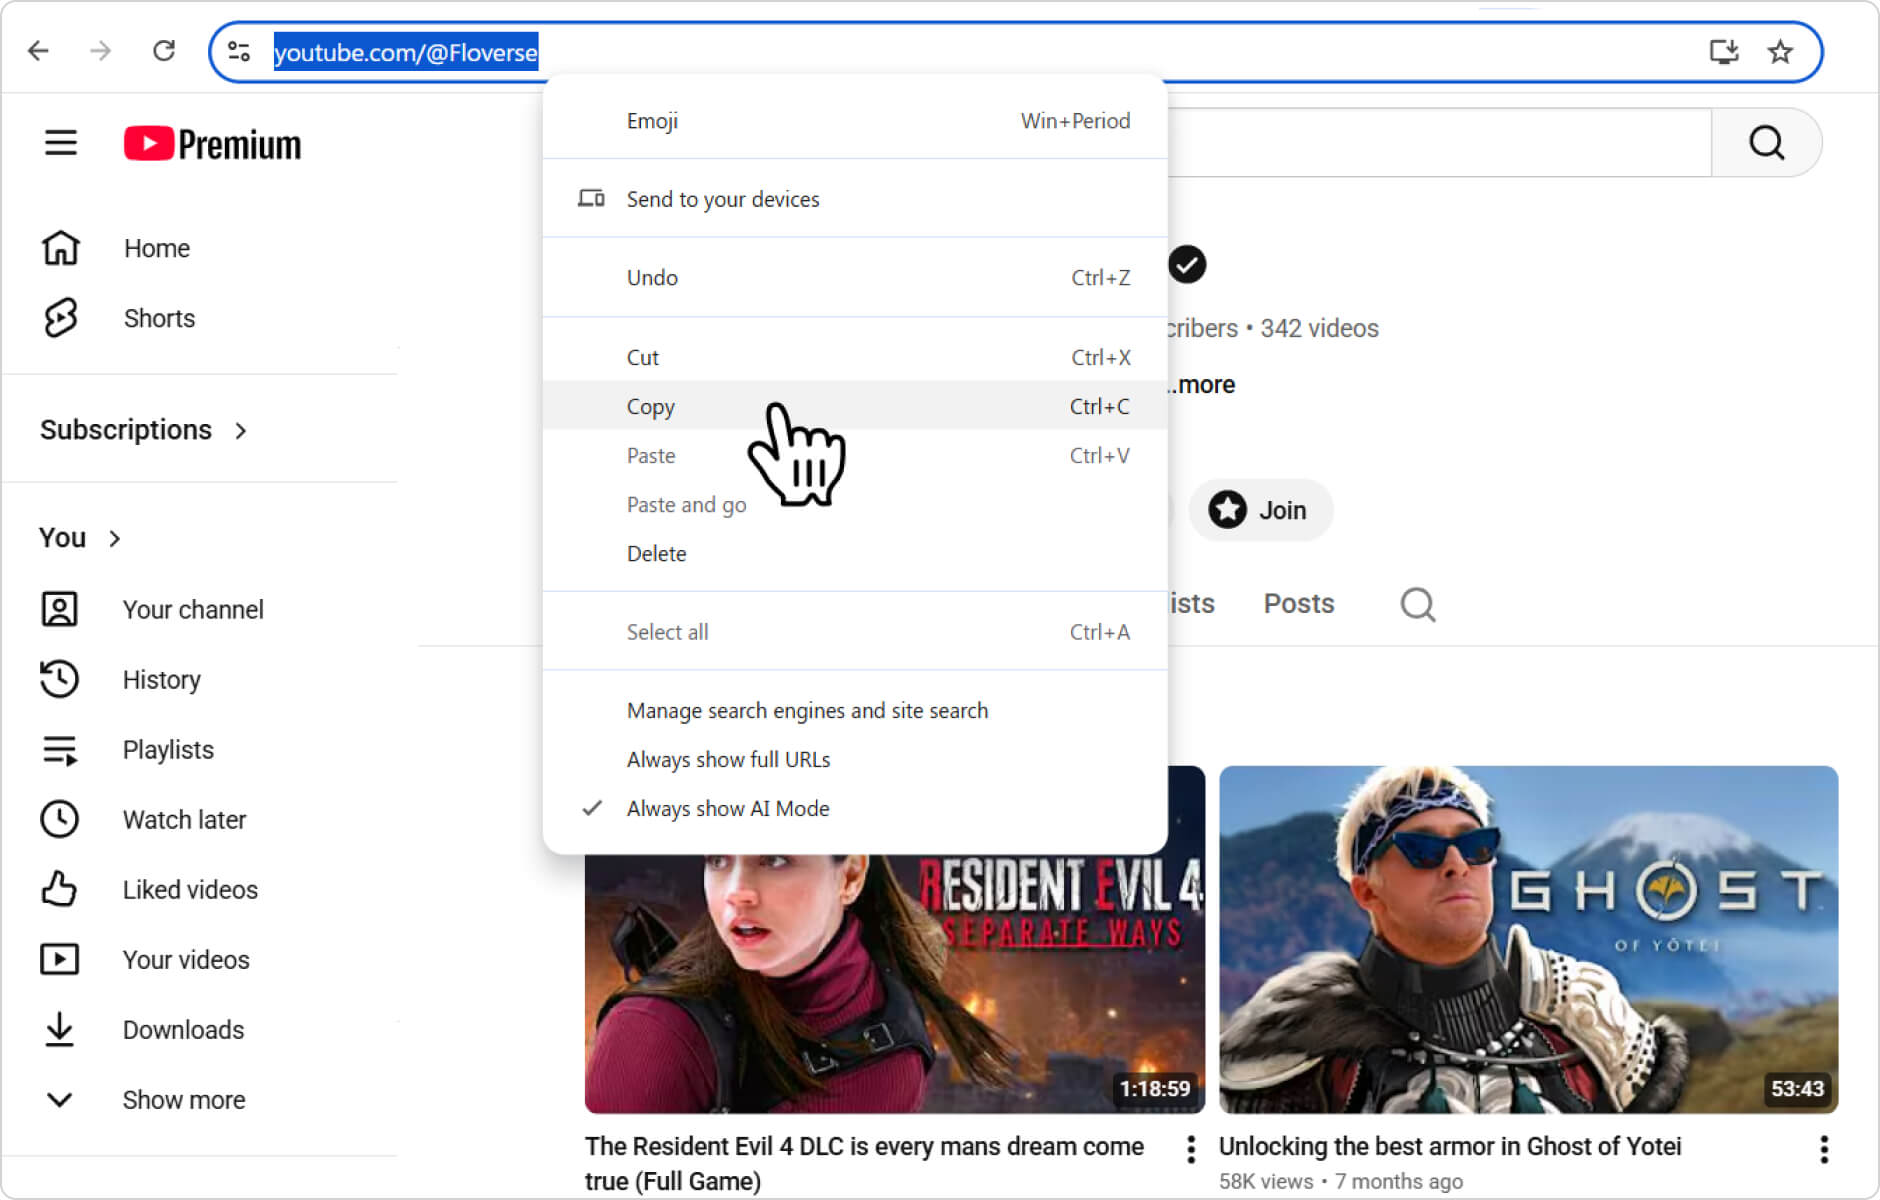Click the browser forward arrow
1880x1200 pixels.
[101, 51]
